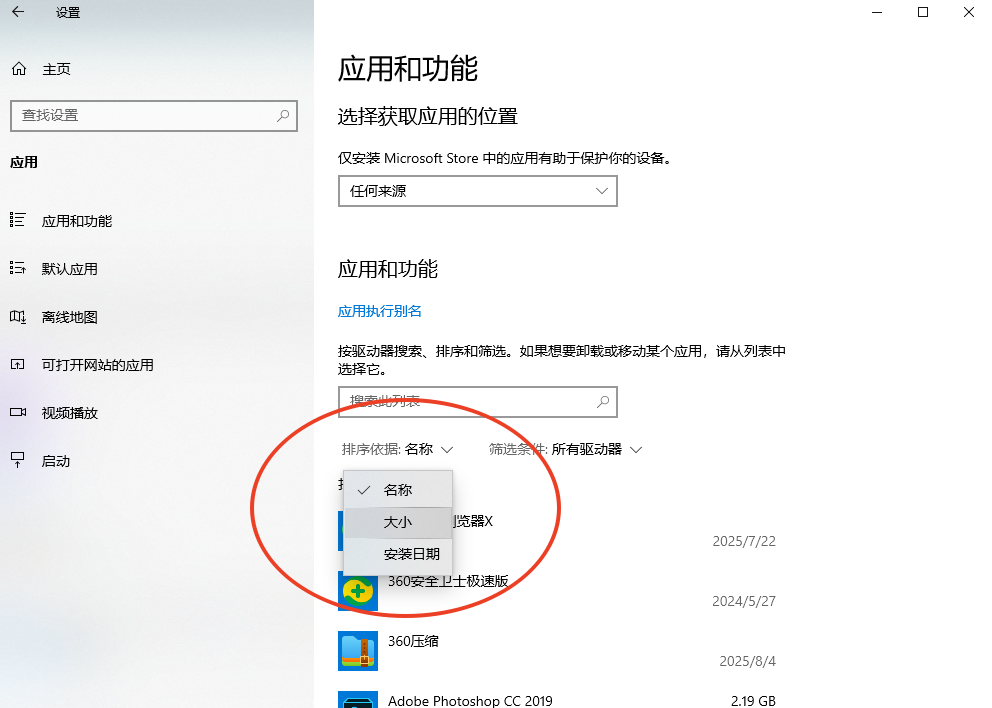Select 大小 in the sort menu
Screen dimensions: 992x708
click(397, 522)
